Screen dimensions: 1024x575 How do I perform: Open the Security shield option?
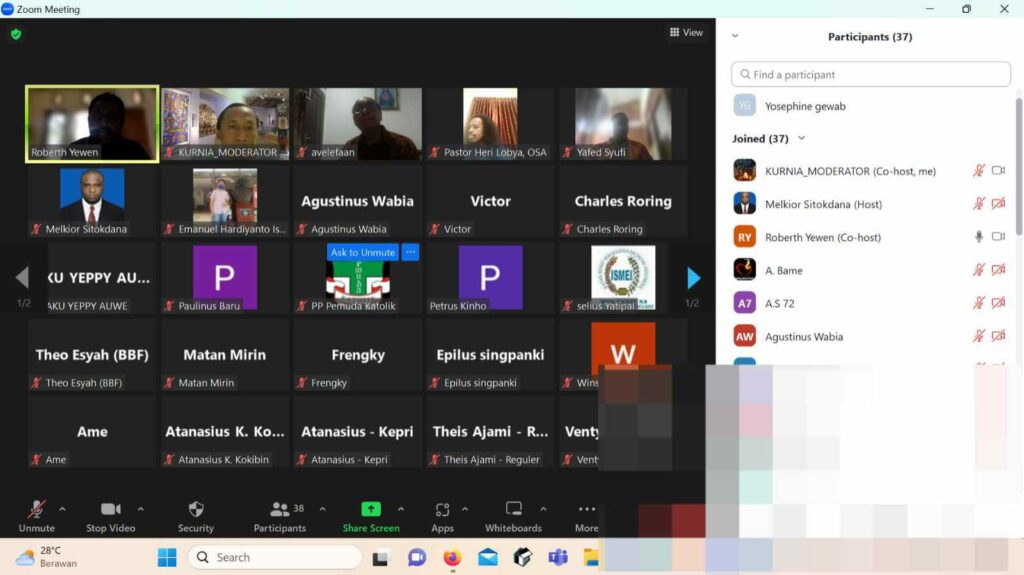click(196, 510)
